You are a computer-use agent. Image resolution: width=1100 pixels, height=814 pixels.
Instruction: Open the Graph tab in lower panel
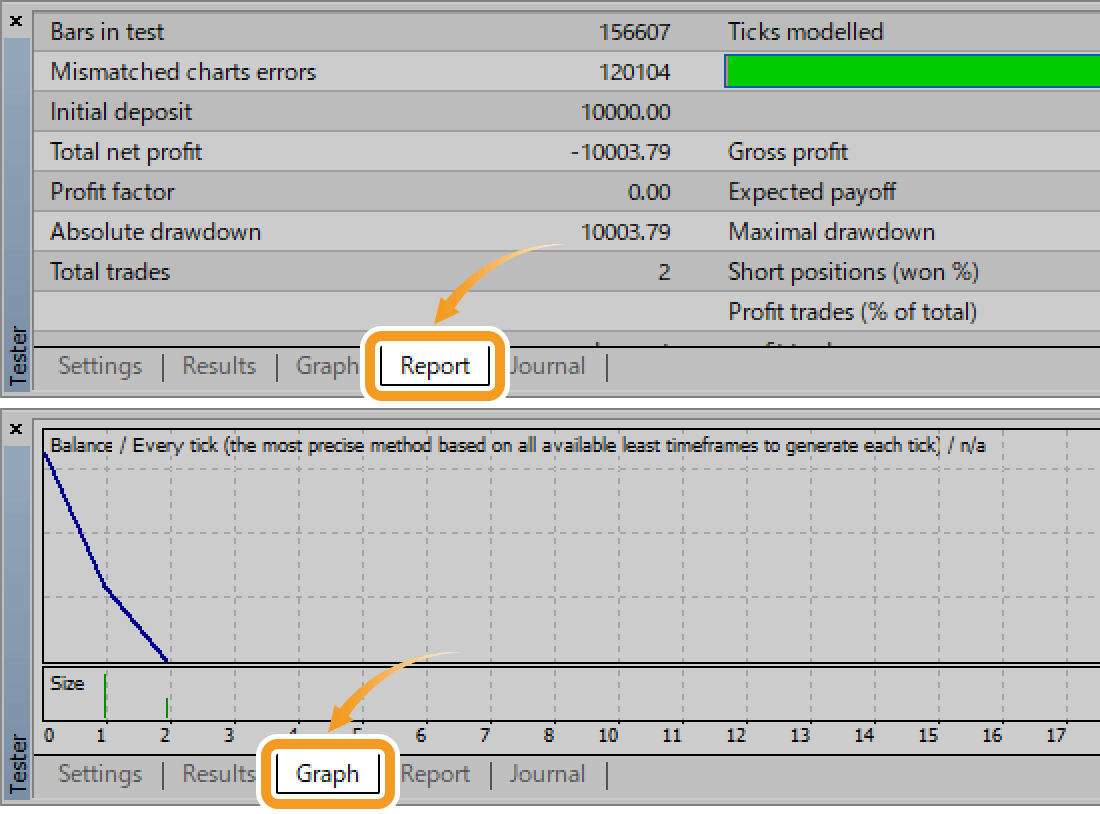tap(327, 773)
